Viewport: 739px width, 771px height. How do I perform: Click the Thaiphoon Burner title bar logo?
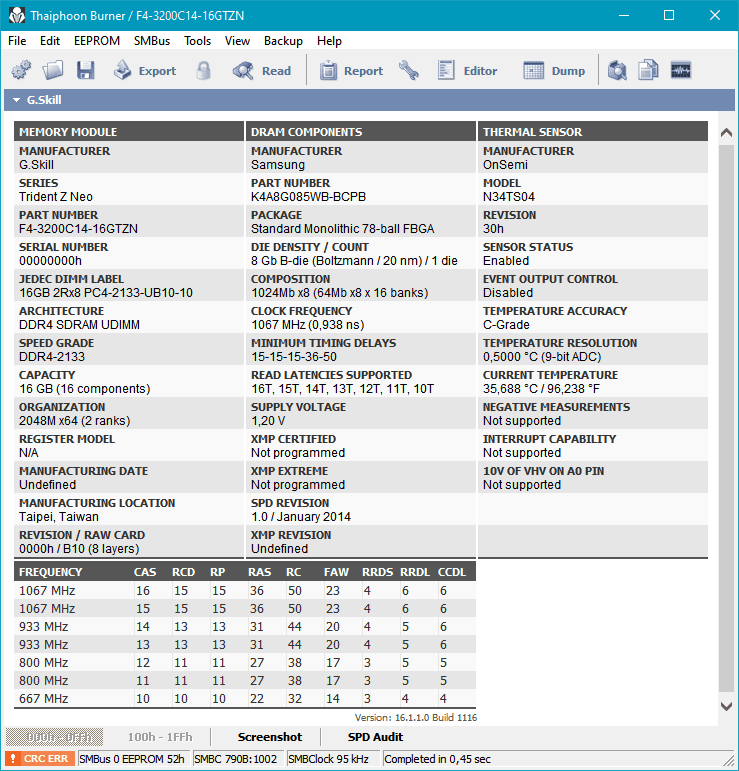pyautogui.click(x=16, y=16)
